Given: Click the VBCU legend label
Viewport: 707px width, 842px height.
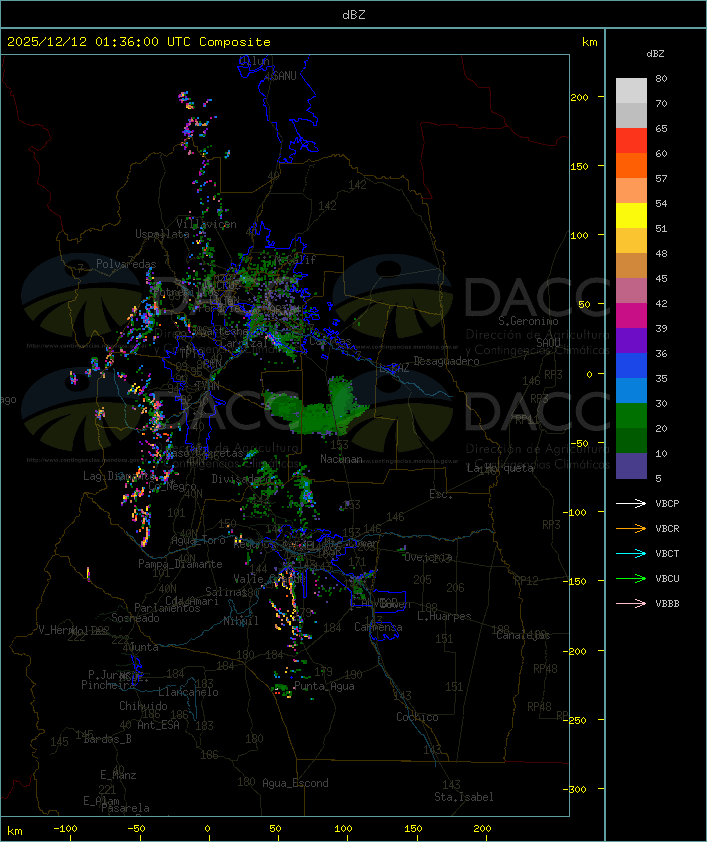Looking at the screenshot, I should pyautogui.click(x=667, y=578).
